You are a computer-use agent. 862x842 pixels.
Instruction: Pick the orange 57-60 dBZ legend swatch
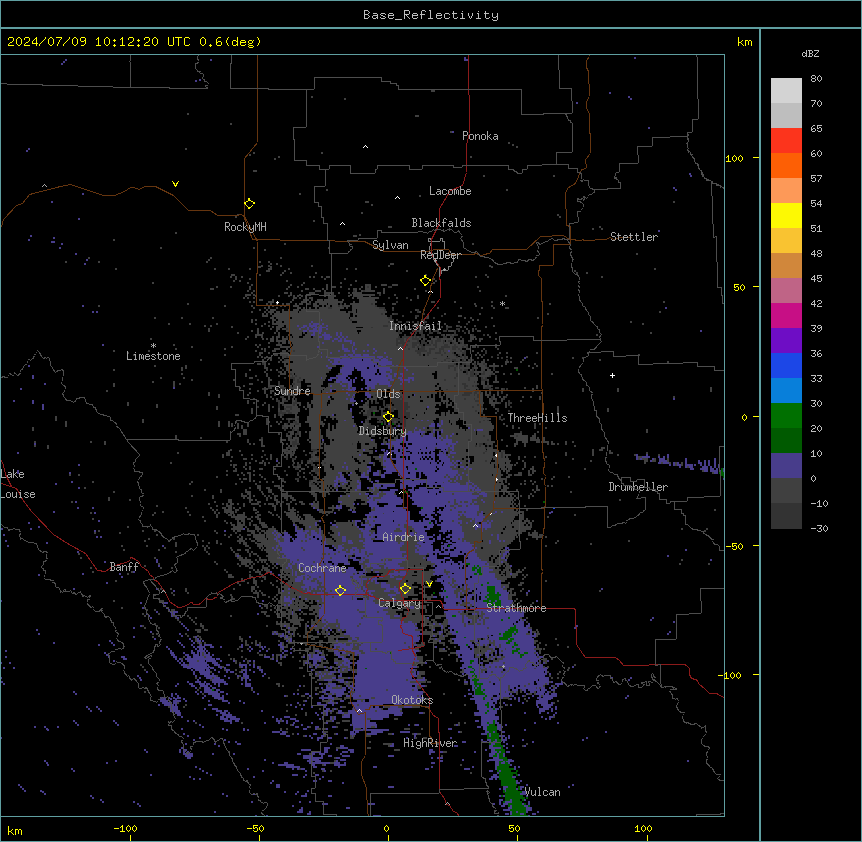(786, 165)
